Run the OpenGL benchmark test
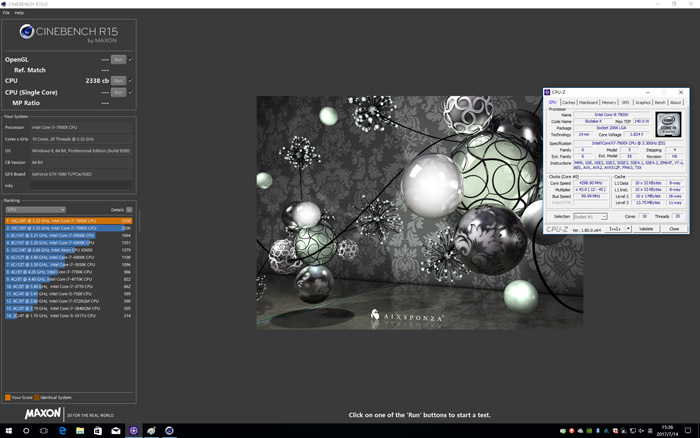This screenshot has width=700, height=438. [118, 59]
